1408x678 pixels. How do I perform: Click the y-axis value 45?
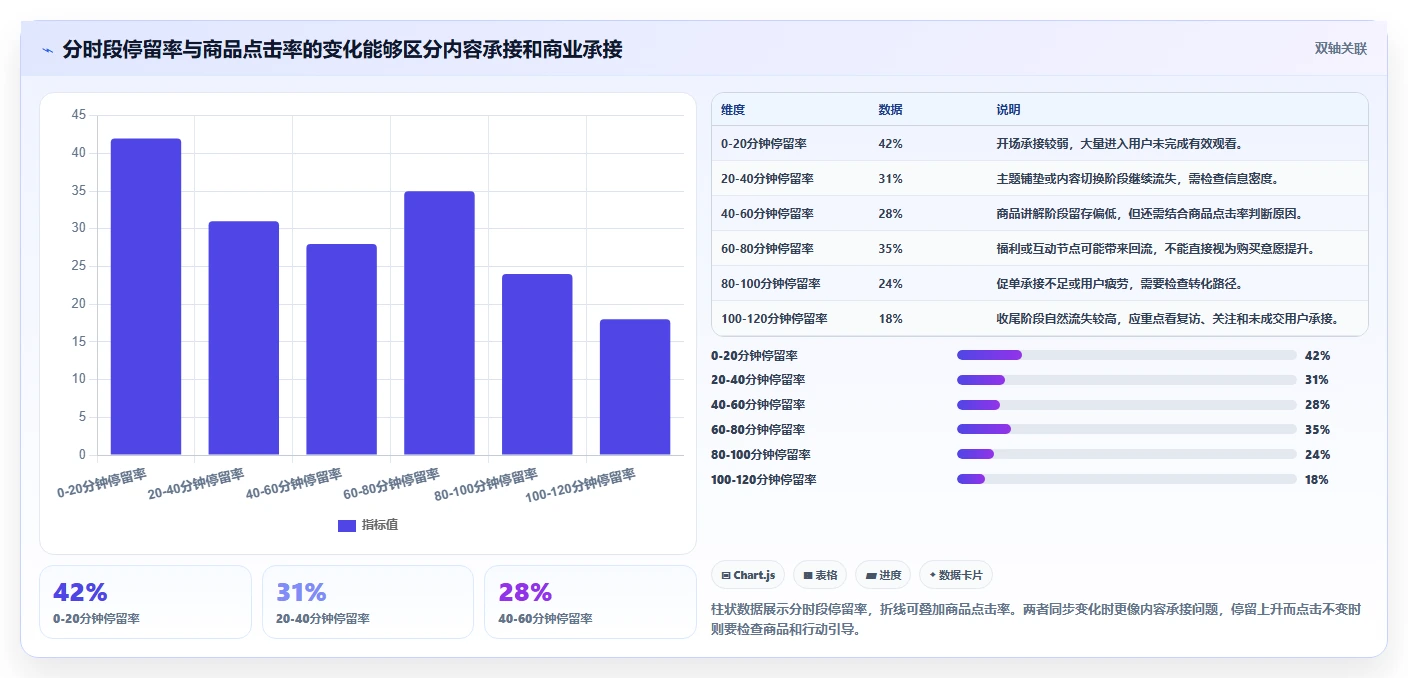point(79,115)
